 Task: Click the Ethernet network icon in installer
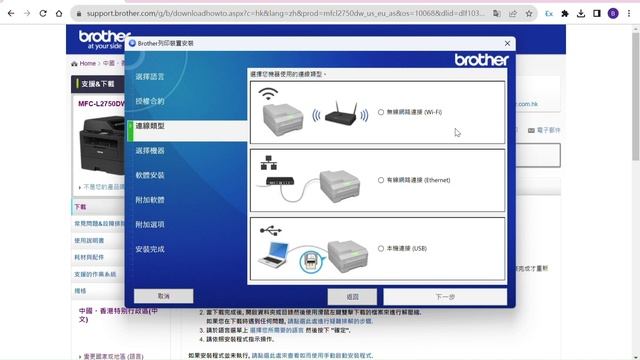269,162
